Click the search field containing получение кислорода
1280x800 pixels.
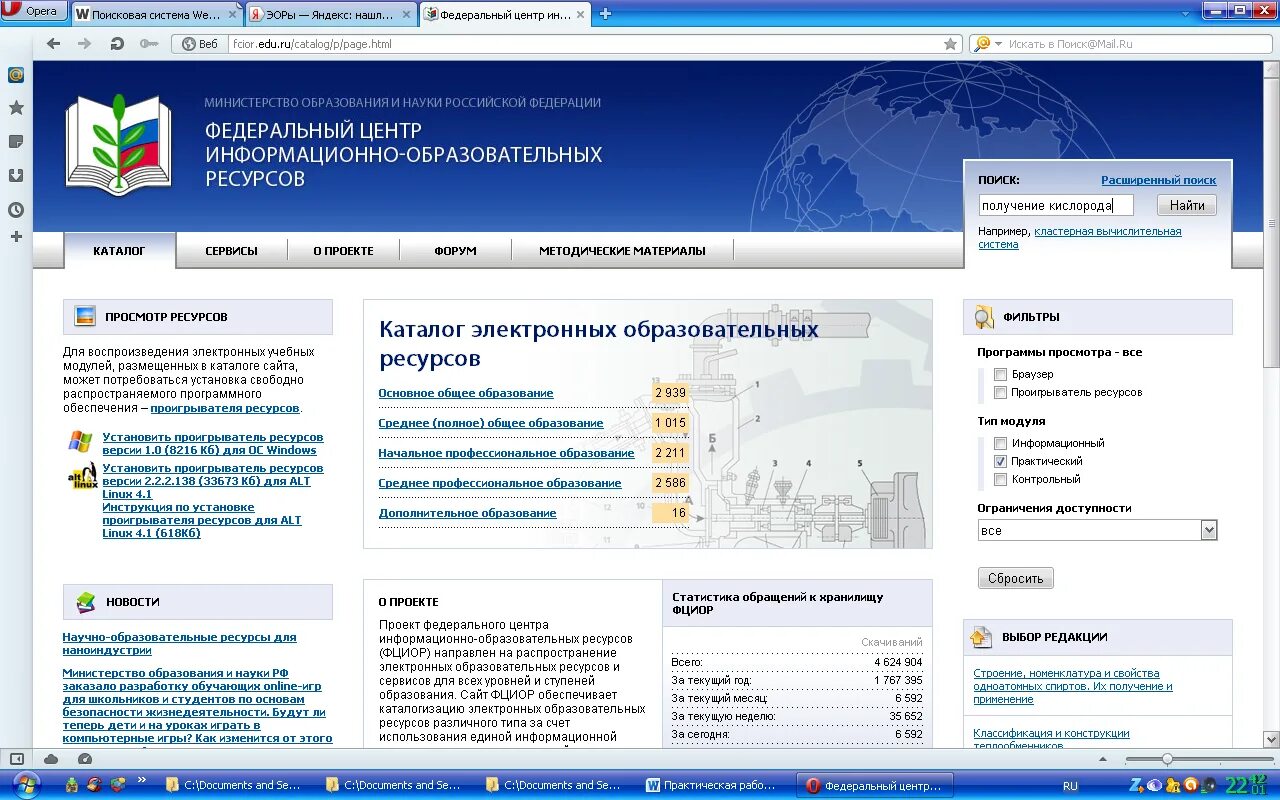tap(1056, 205)
